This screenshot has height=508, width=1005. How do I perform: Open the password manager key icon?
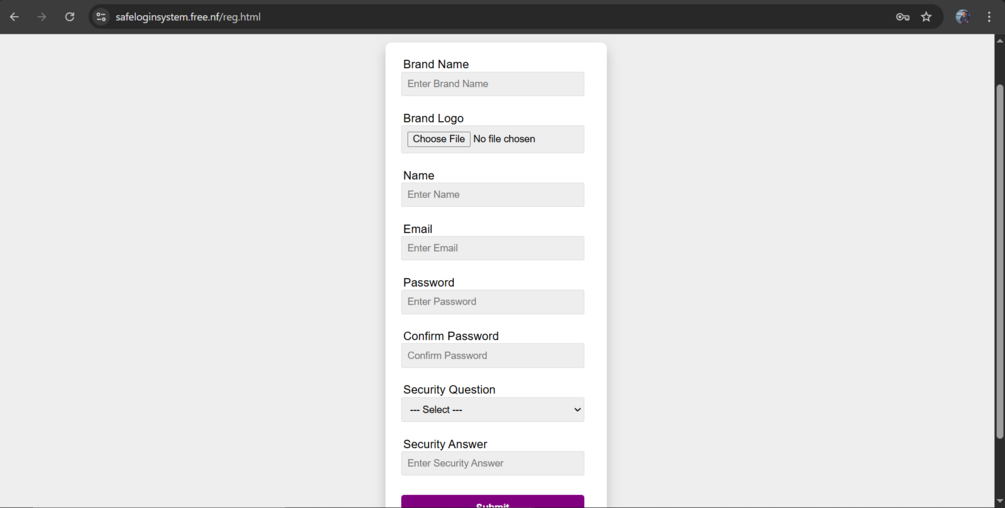coord(902,17)
